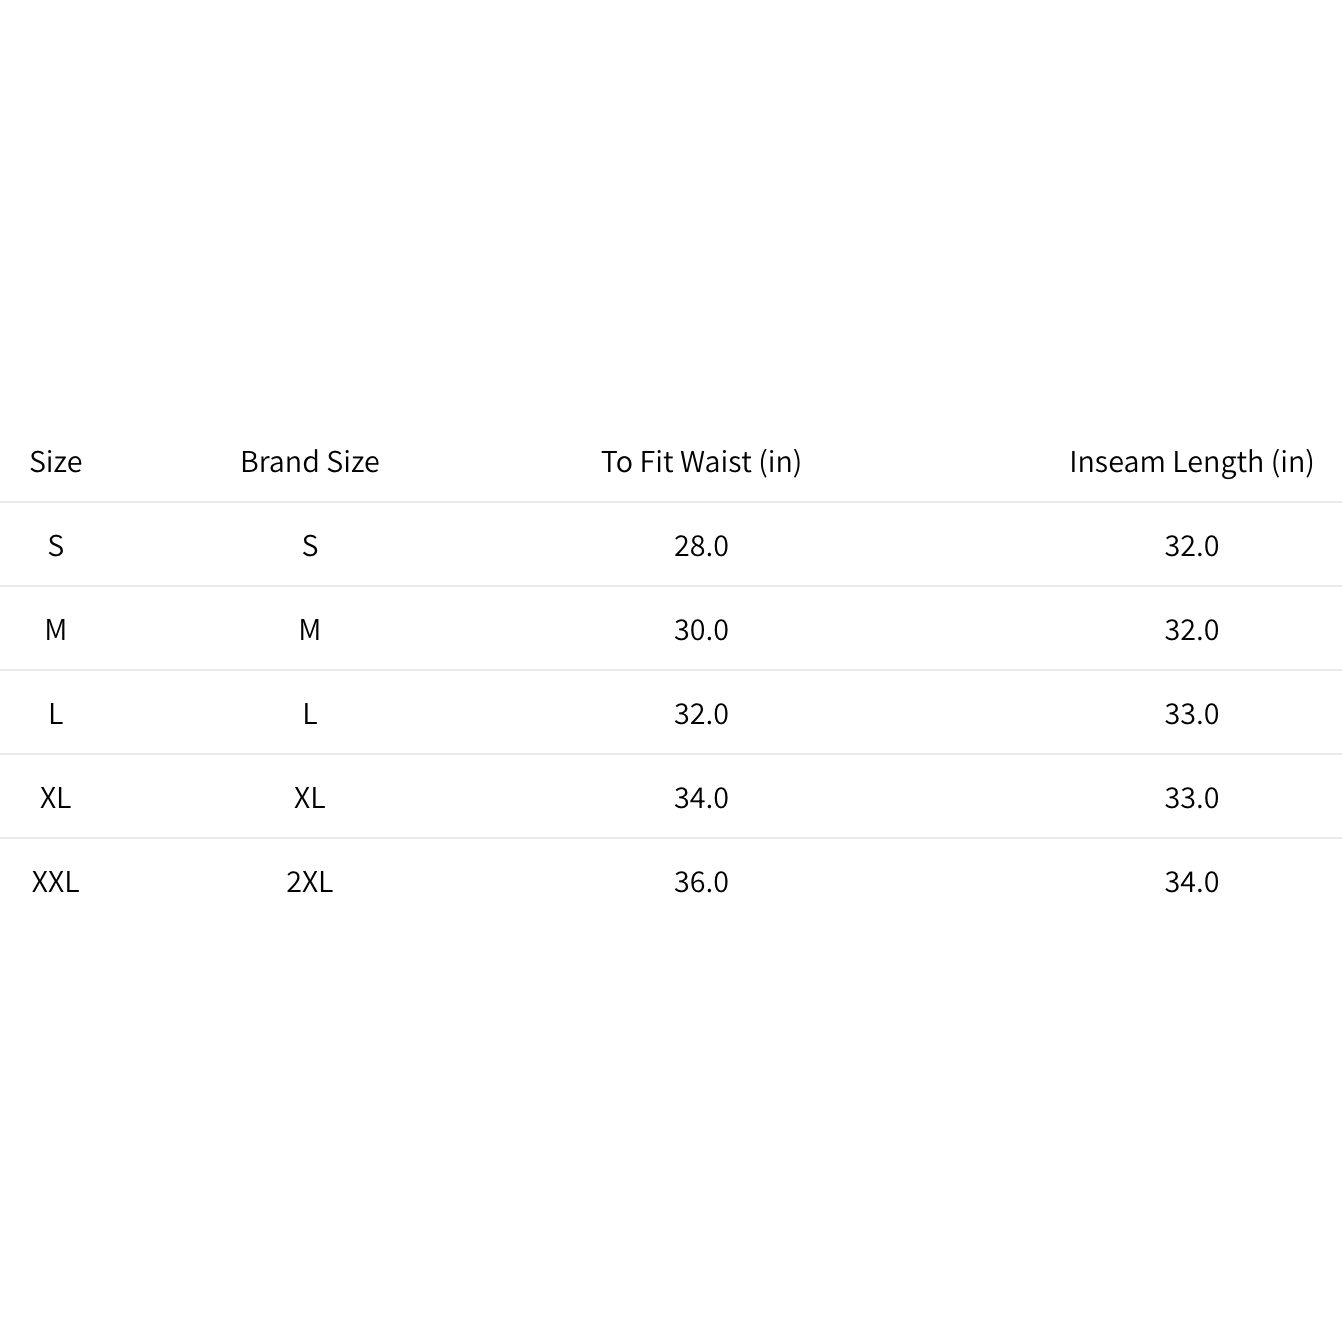The height and width of the screenshot is (1342, 1342).
Task: Select the L cell in Brand Size column
Action: (x=310, y=714)
